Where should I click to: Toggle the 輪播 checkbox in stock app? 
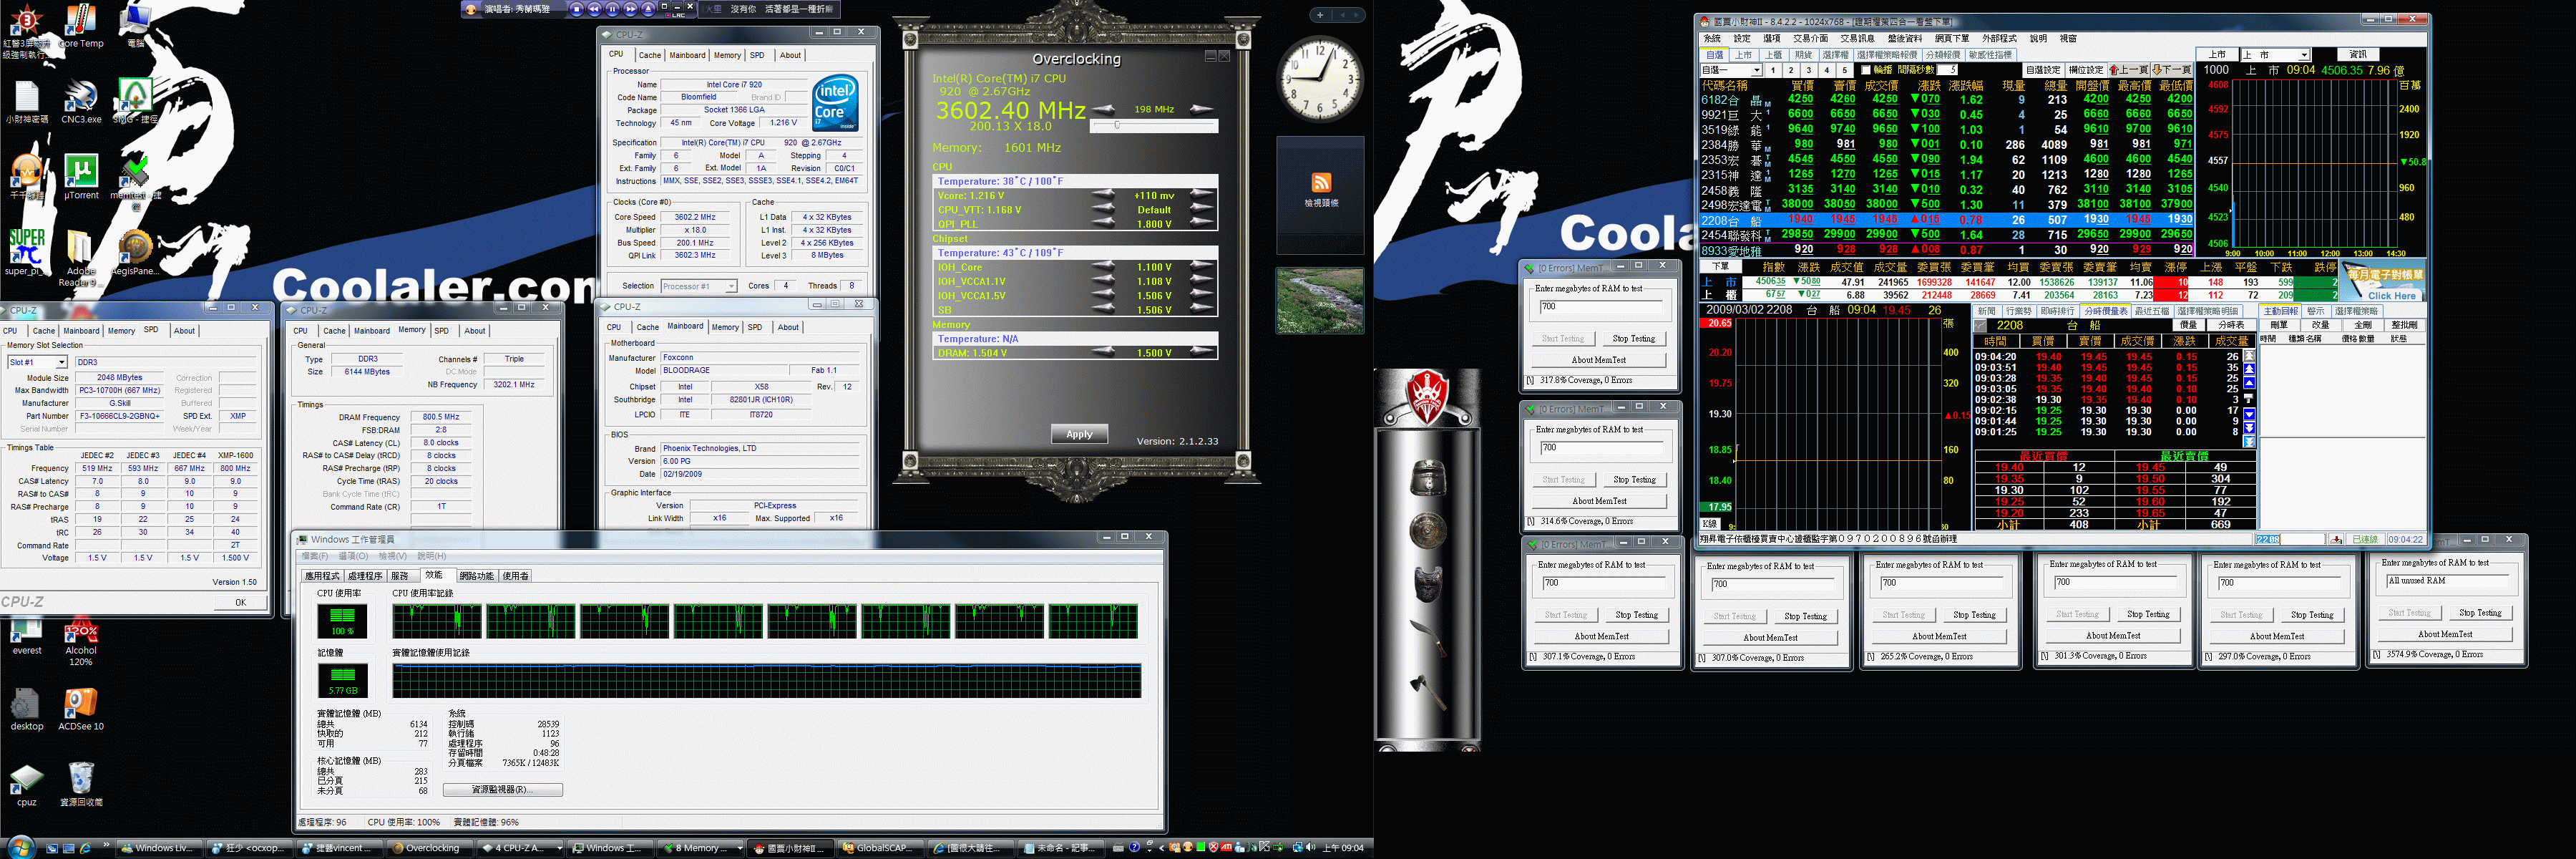click(1866, 70)
